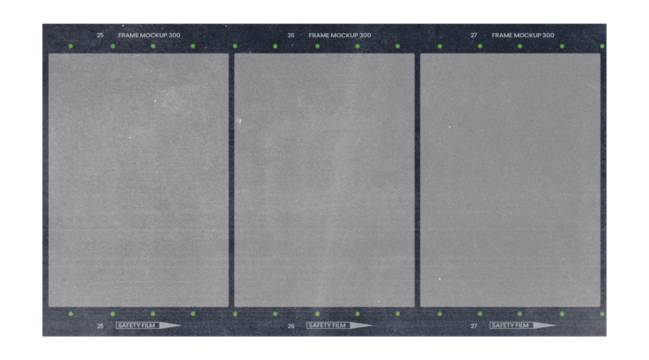This screenshot has height=360, width=649.
Task: Click the number 25 in the top film border
Action: click(100, 35)
